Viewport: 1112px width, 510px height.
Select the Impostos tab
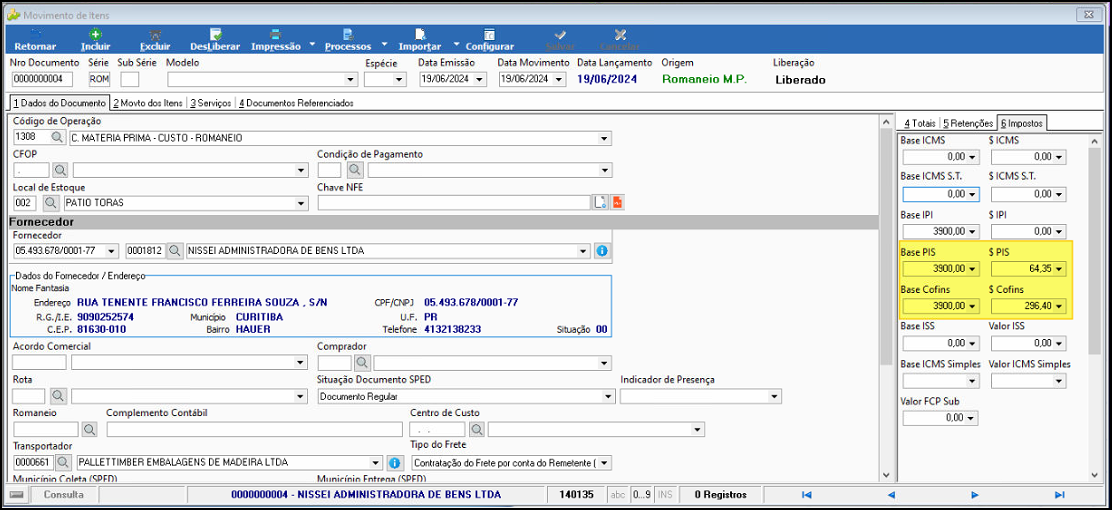[x=1021, y=123]
